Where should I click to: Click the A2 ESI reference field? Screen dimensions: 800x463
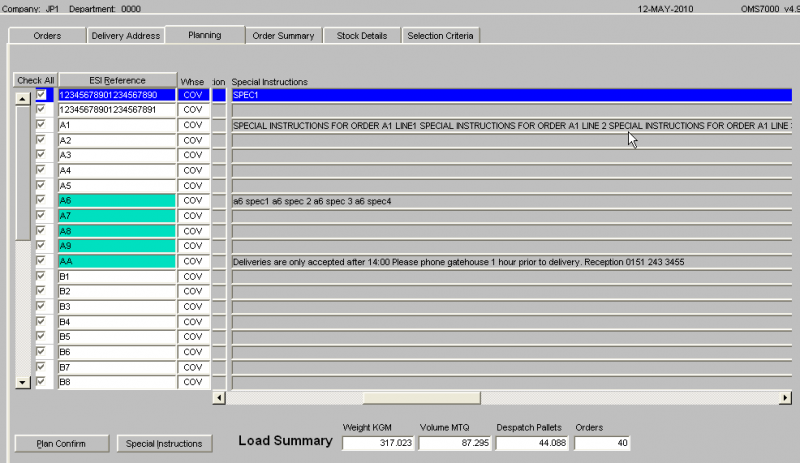coord(117,140)
